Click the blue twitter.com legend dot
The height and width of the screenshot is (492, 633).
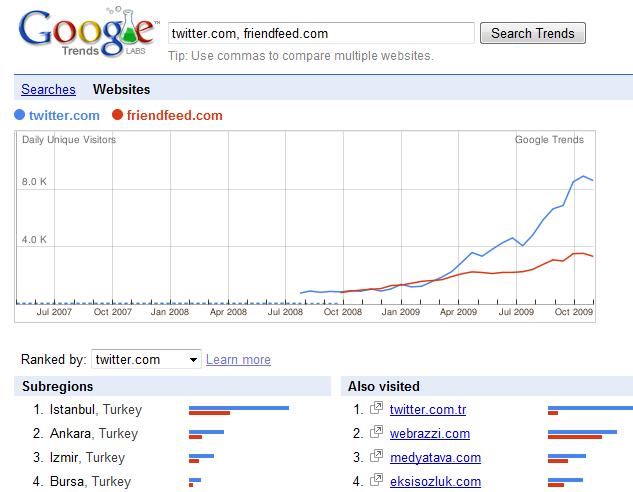tap(20, 115)
